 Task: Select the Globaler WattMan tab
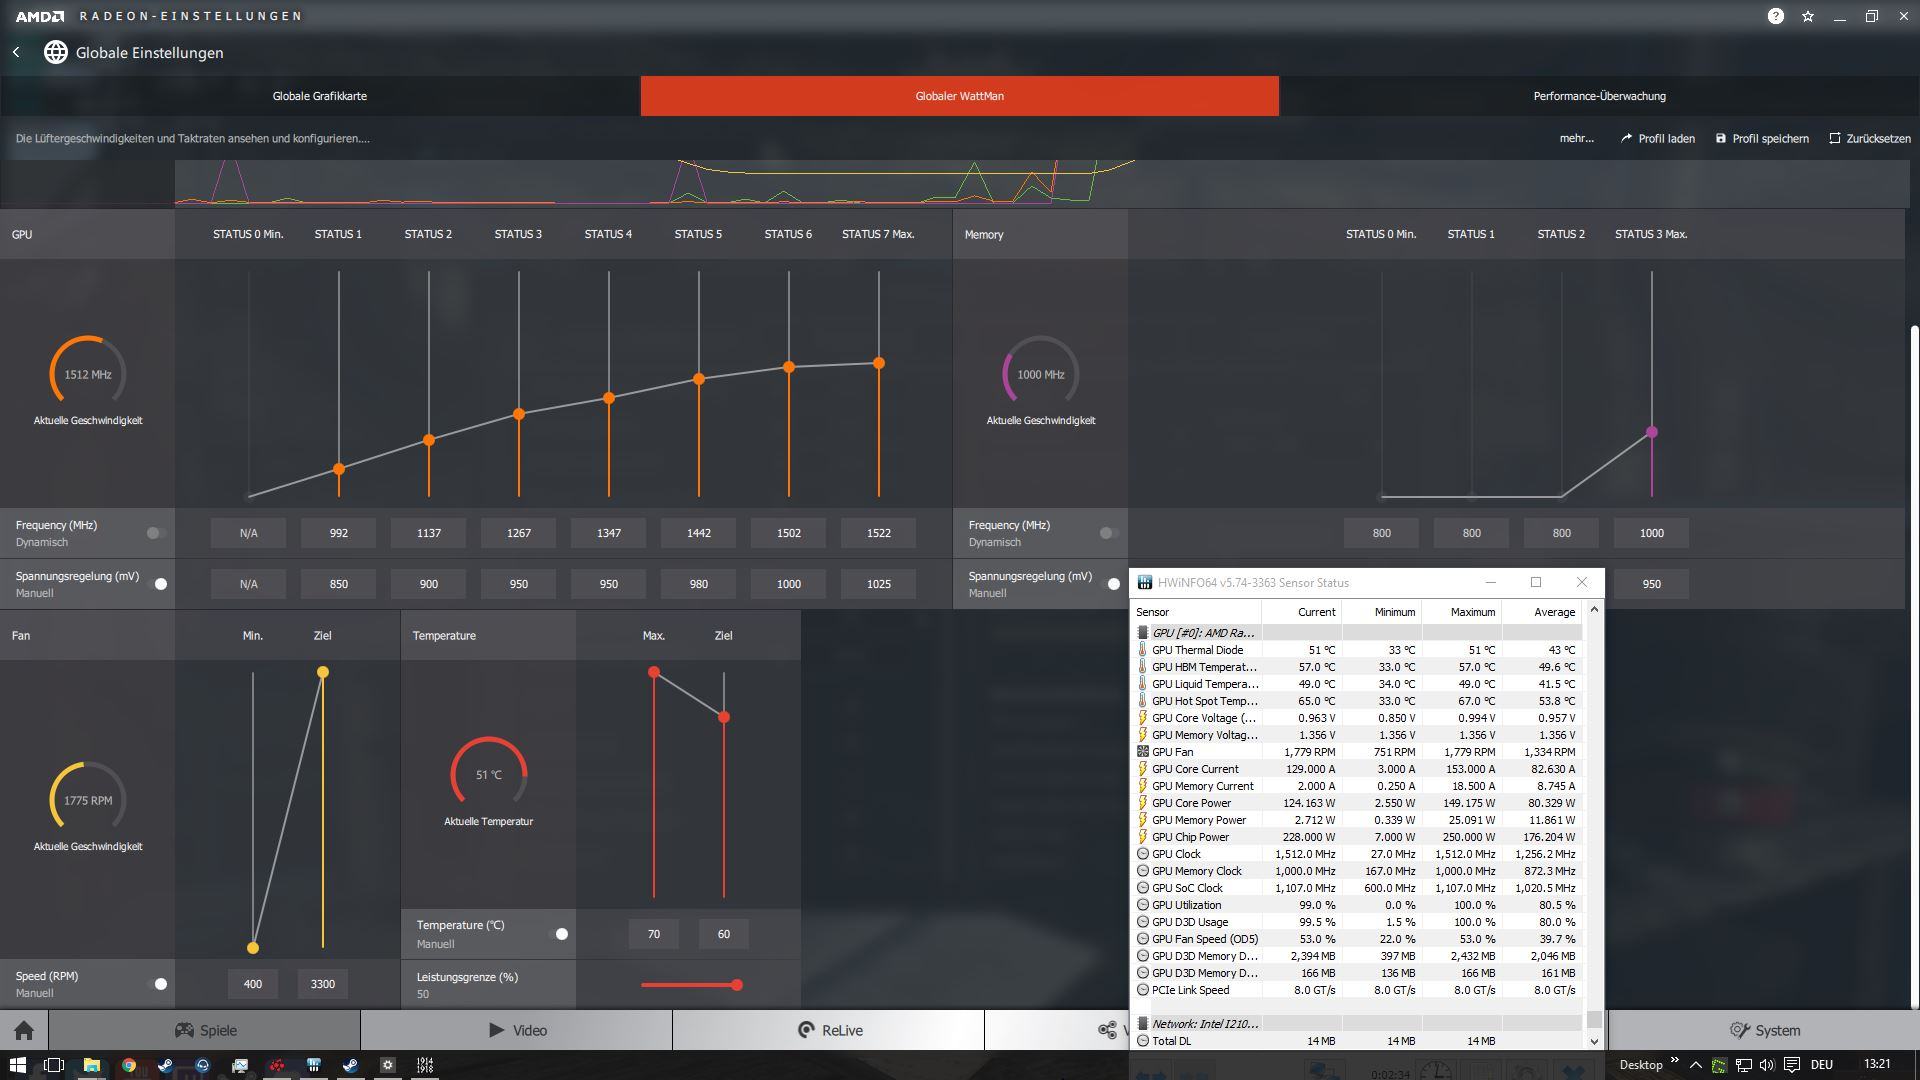960,96
